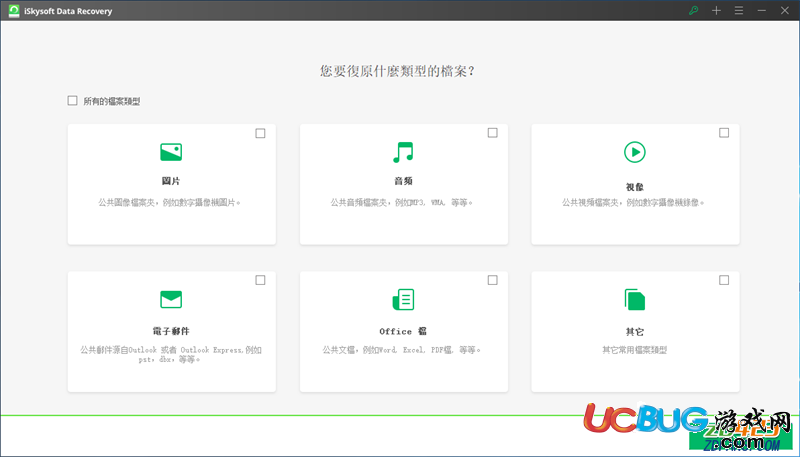
Task: Click the 其它常用檔案類型 description
Action: 635,350
